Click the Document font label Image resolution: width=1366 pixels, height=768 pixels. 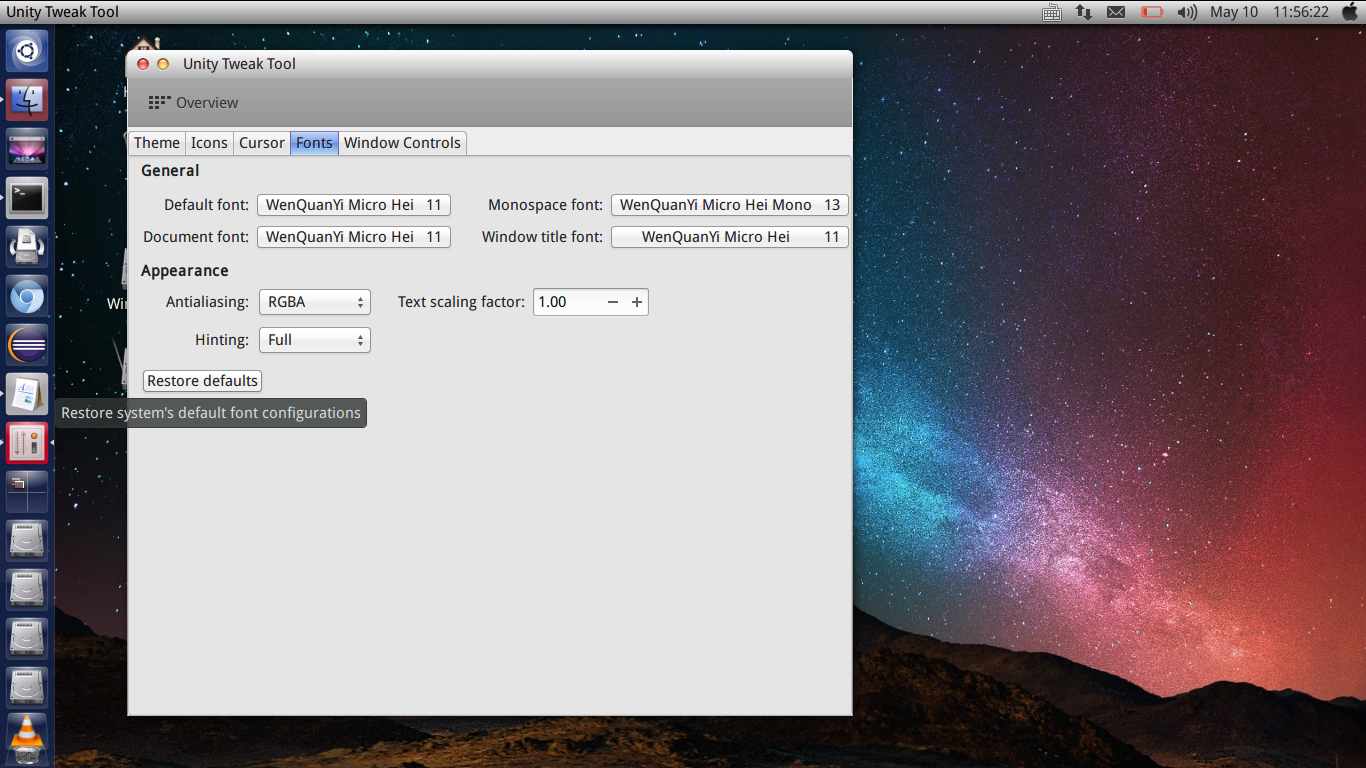(196, 237)
